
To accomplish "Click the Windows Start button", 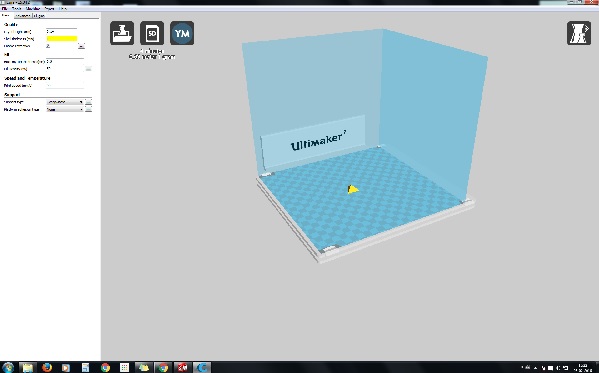I will point(8,367).
